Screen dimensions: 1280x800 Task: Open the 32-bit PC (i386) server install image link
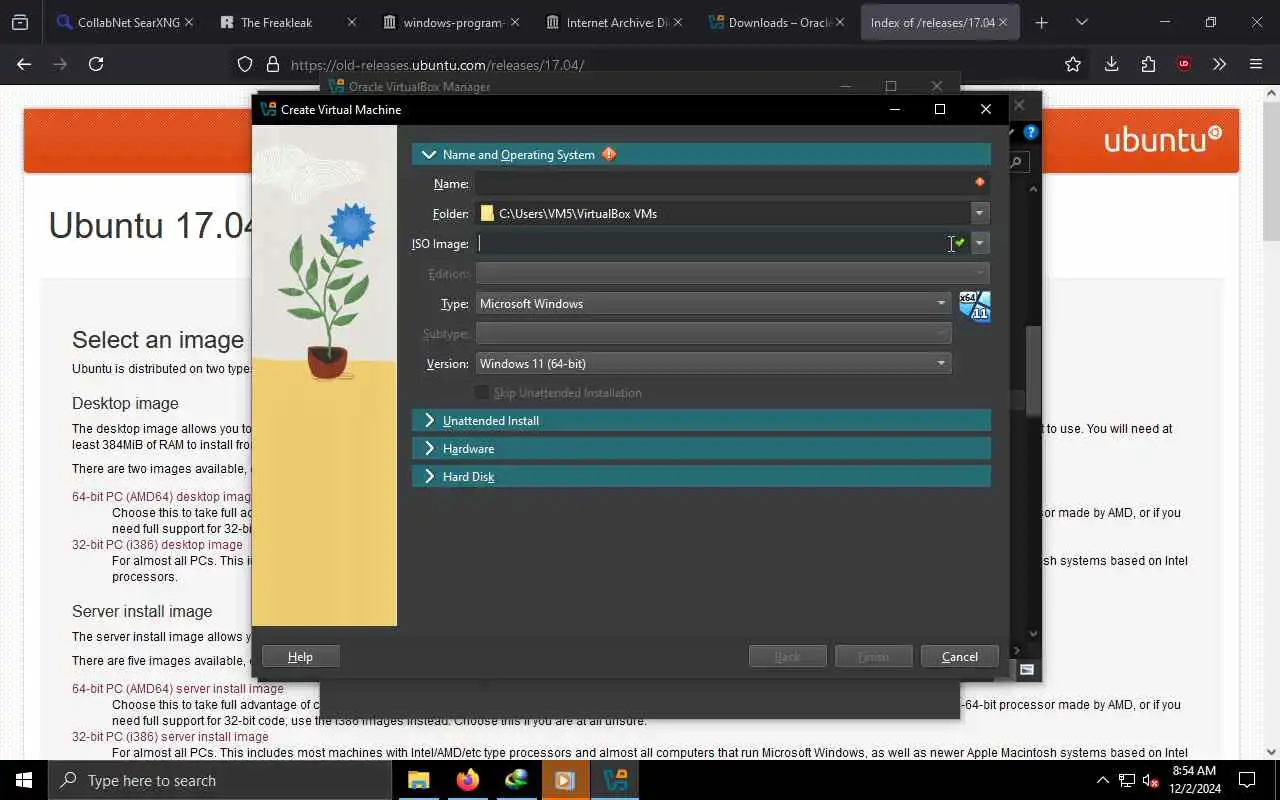(170, 736)
